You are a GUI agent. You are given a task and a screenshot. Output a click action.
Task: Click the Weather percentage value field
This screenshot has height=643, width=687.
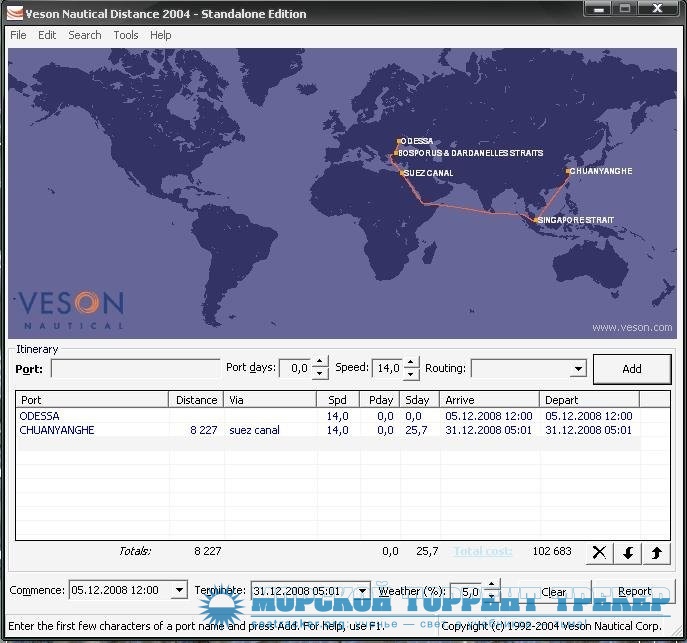(467, 592)
